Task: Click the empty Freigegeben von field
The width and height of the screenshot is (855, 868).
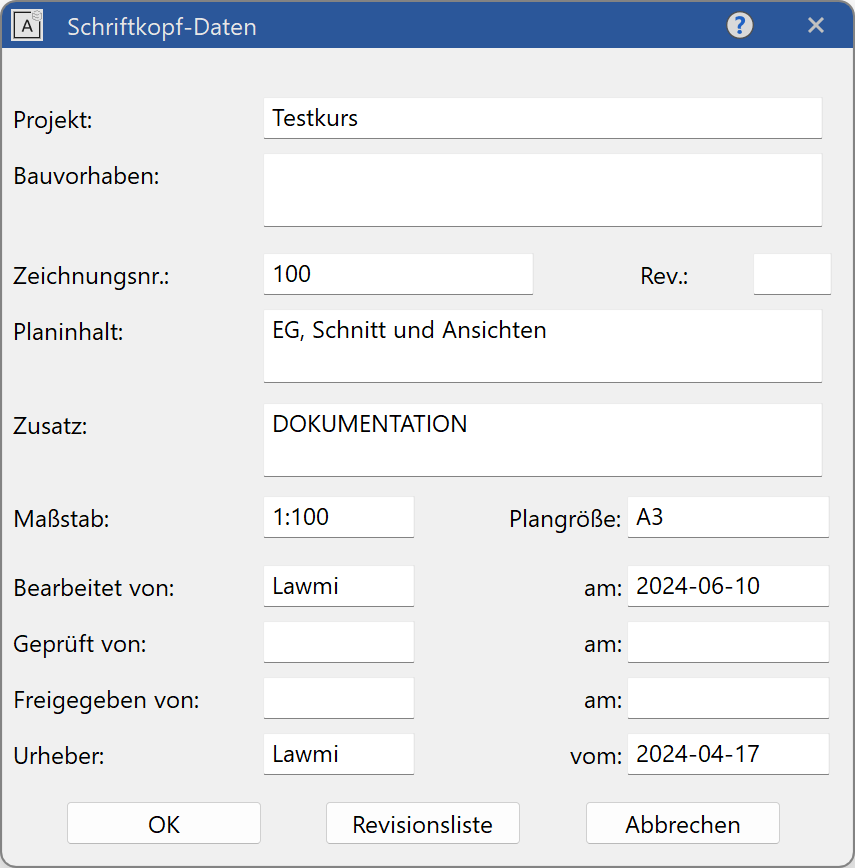Action: 338,698
